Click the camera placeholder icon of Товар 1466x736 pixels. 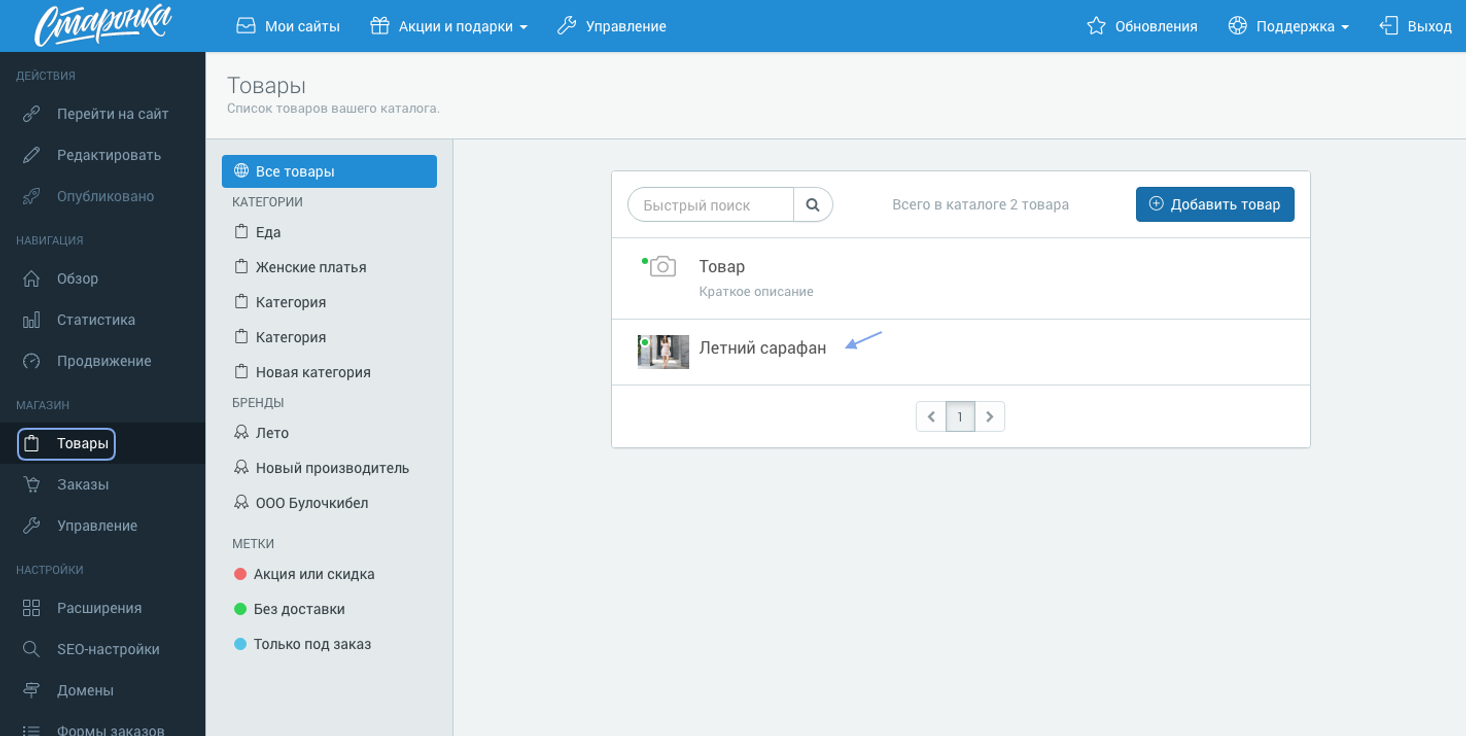coord(662,267)
